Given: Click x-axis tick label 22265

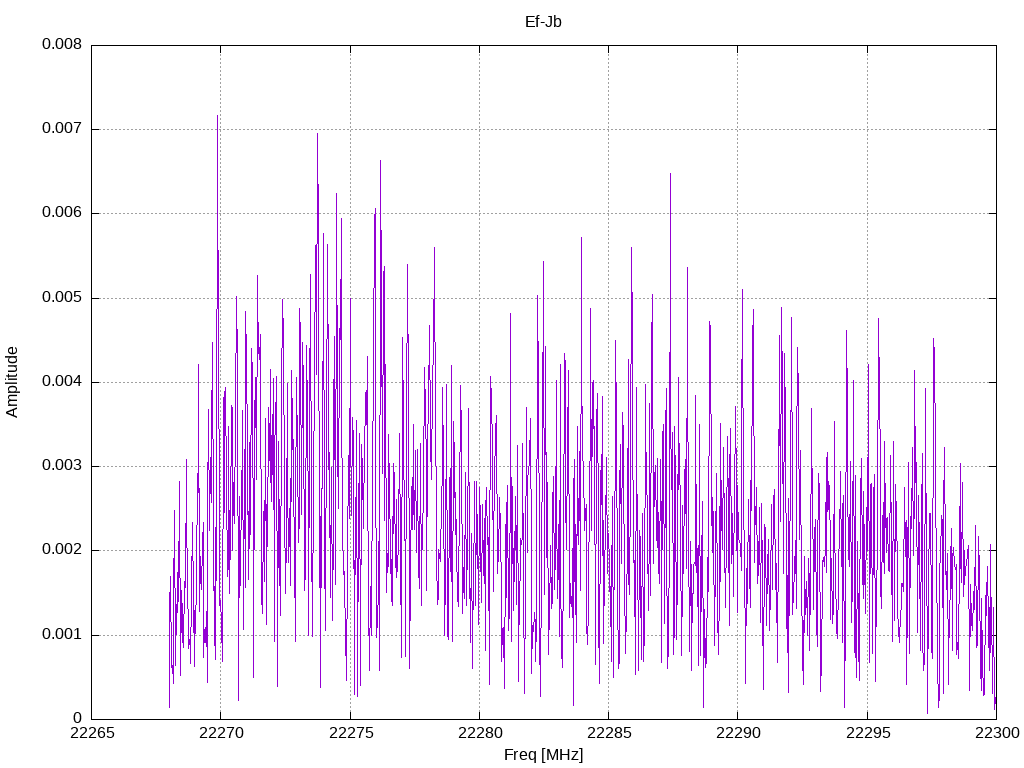Looking at the screenshot, I should pyautogui.click(x=92, y=733).
